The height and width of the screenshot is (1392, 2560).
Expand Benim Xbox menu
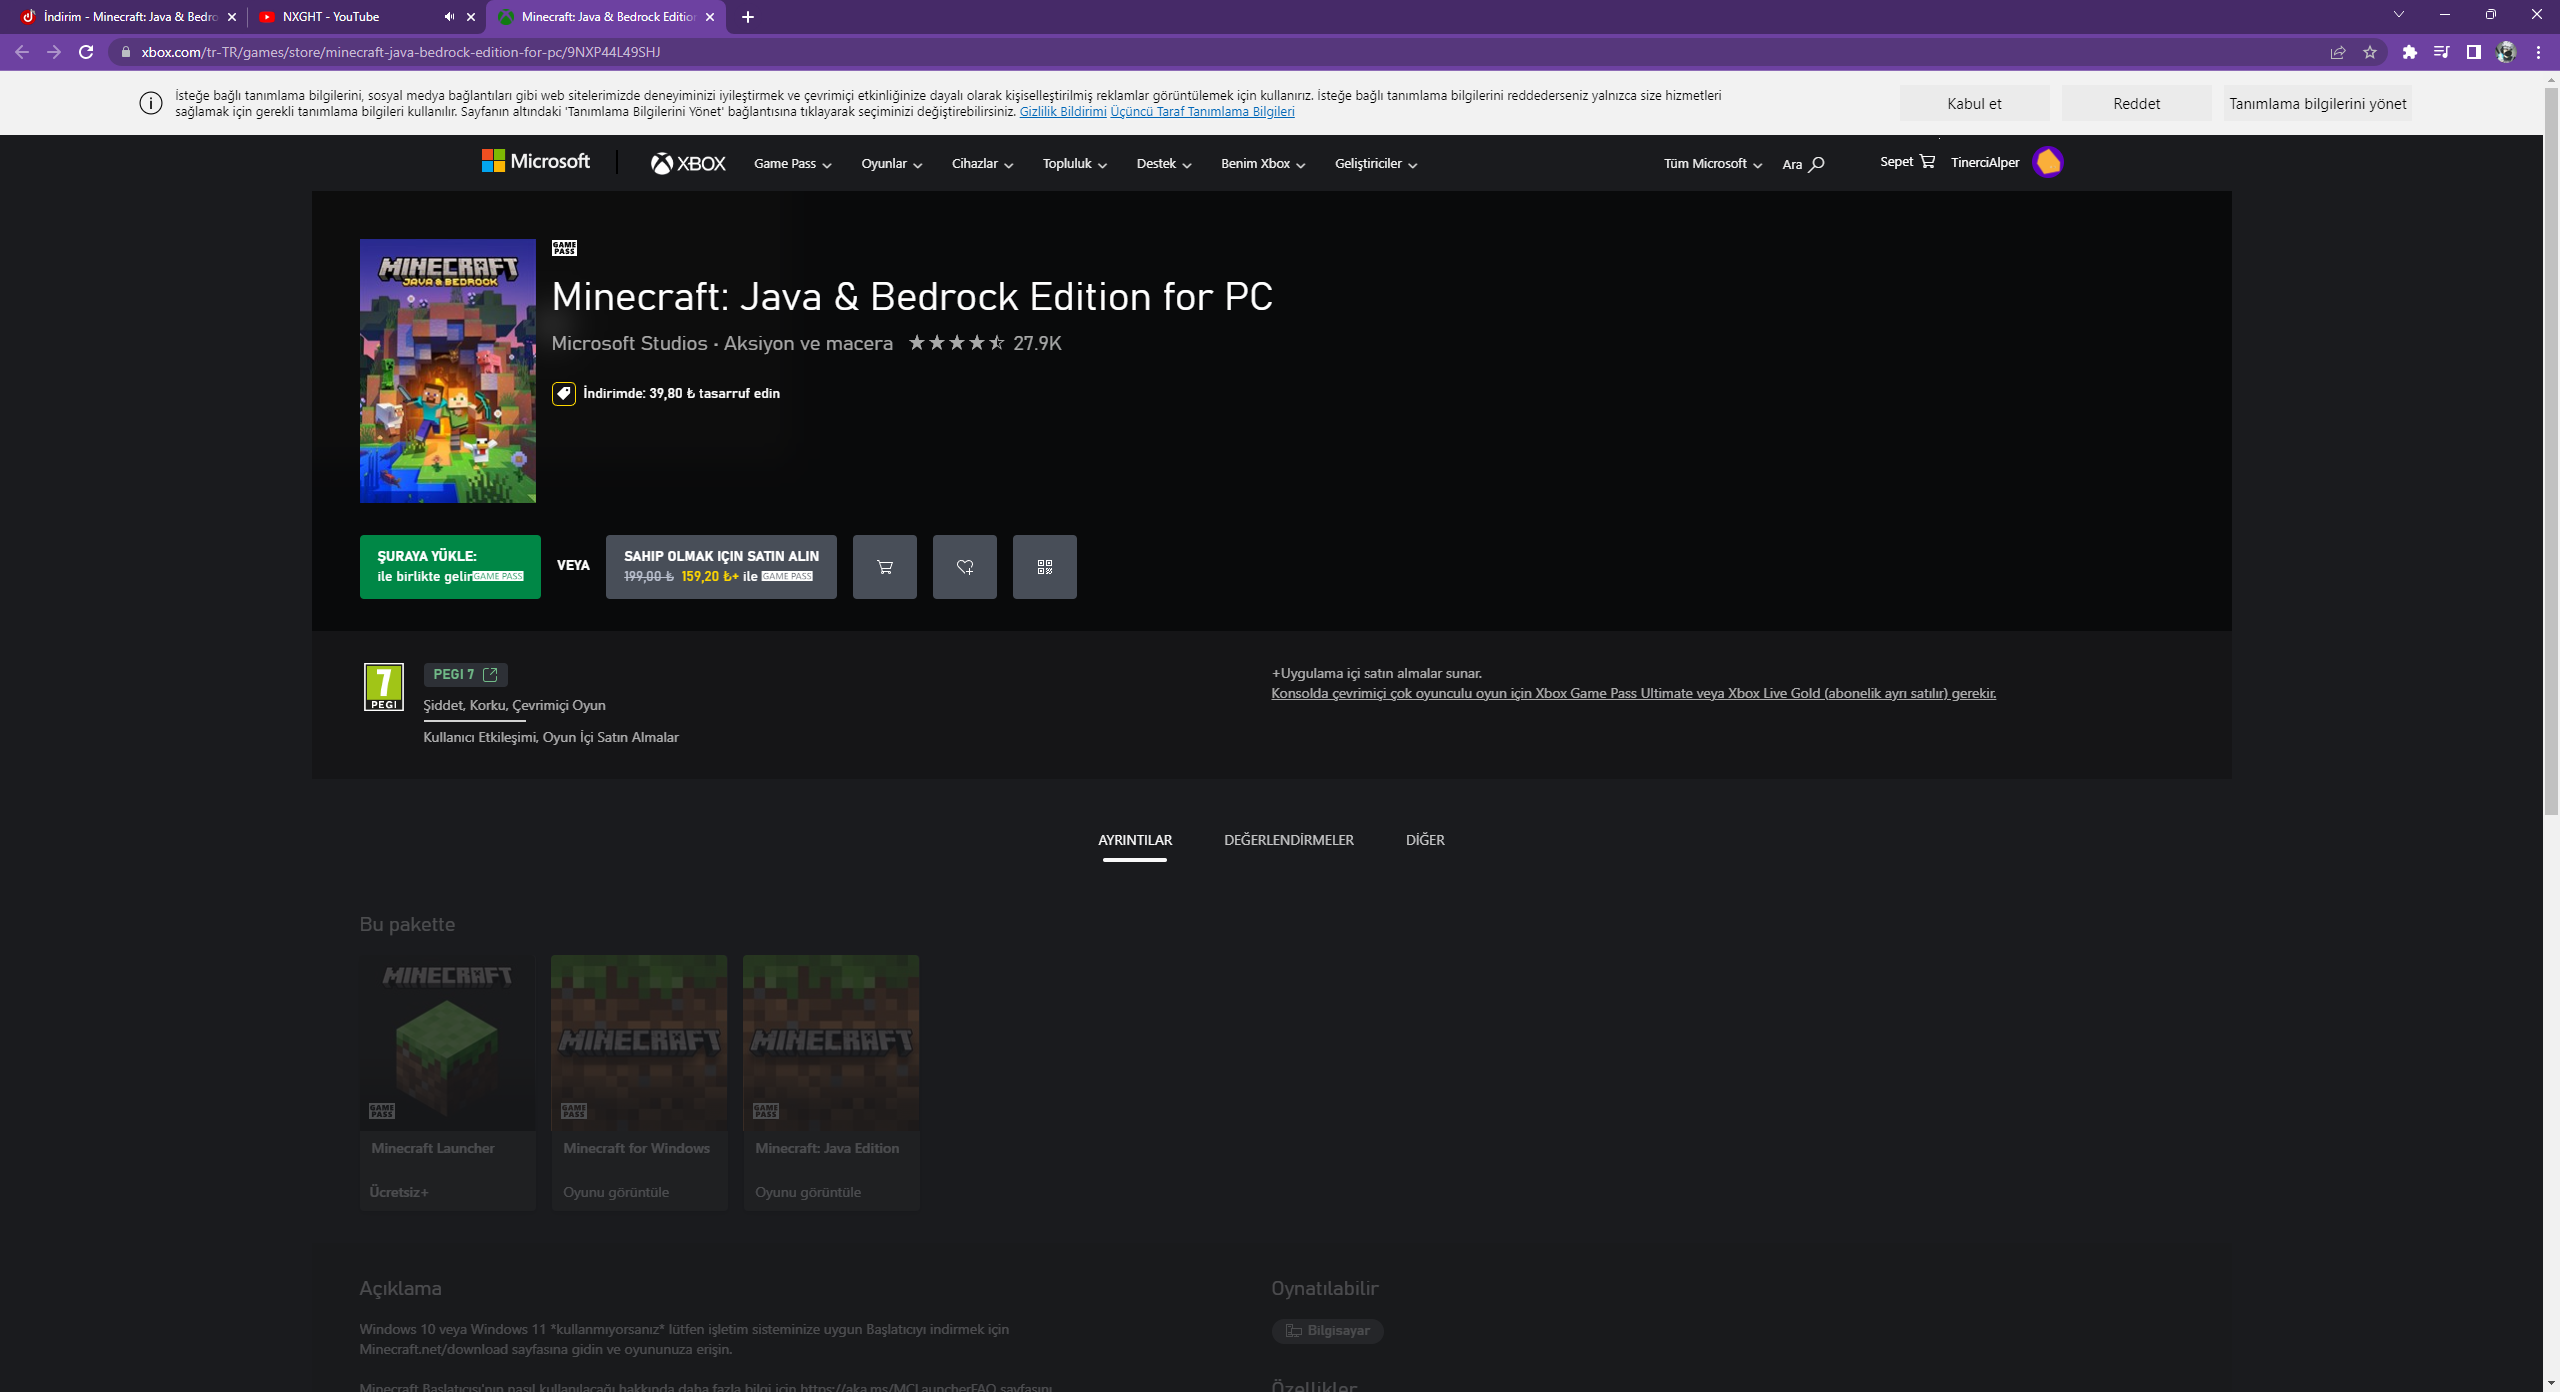coord(1262,164)
